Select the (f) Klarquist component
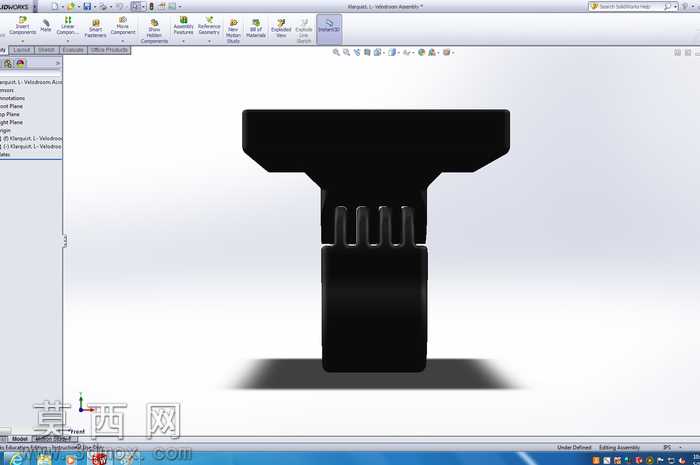This screenshot has height=465, width=700. tap(31, 138)
